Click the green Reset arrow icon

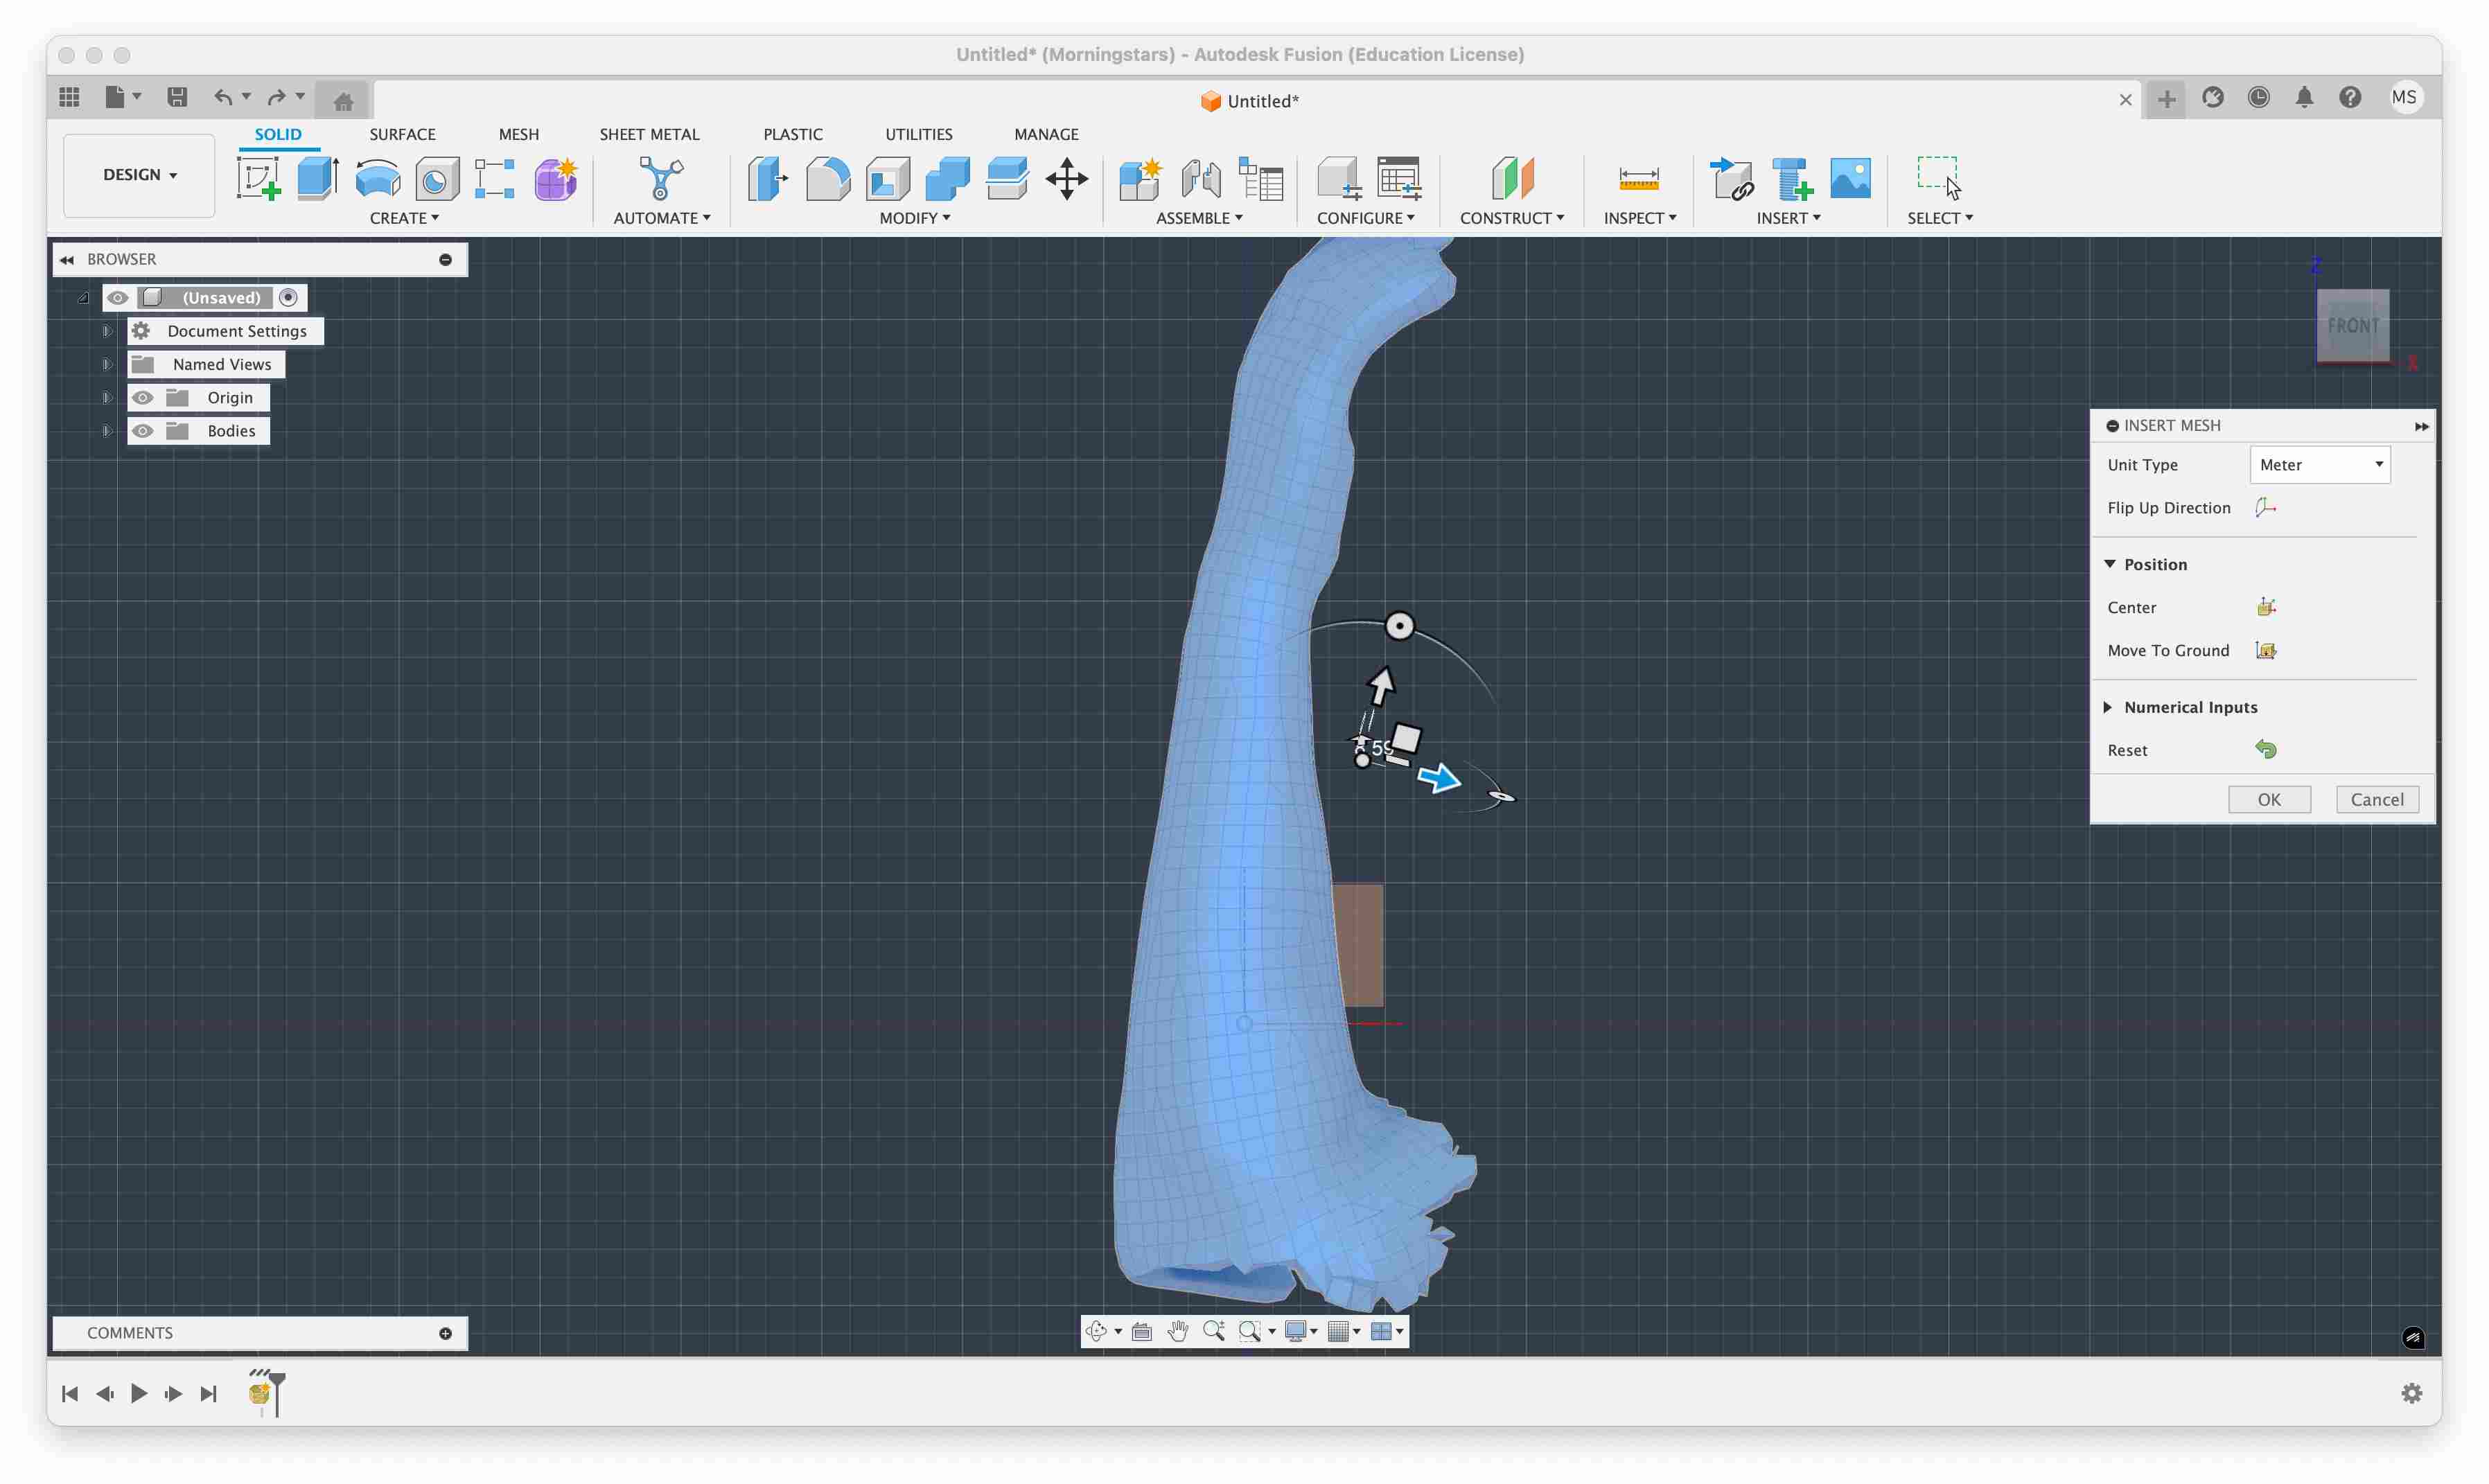2266,749
